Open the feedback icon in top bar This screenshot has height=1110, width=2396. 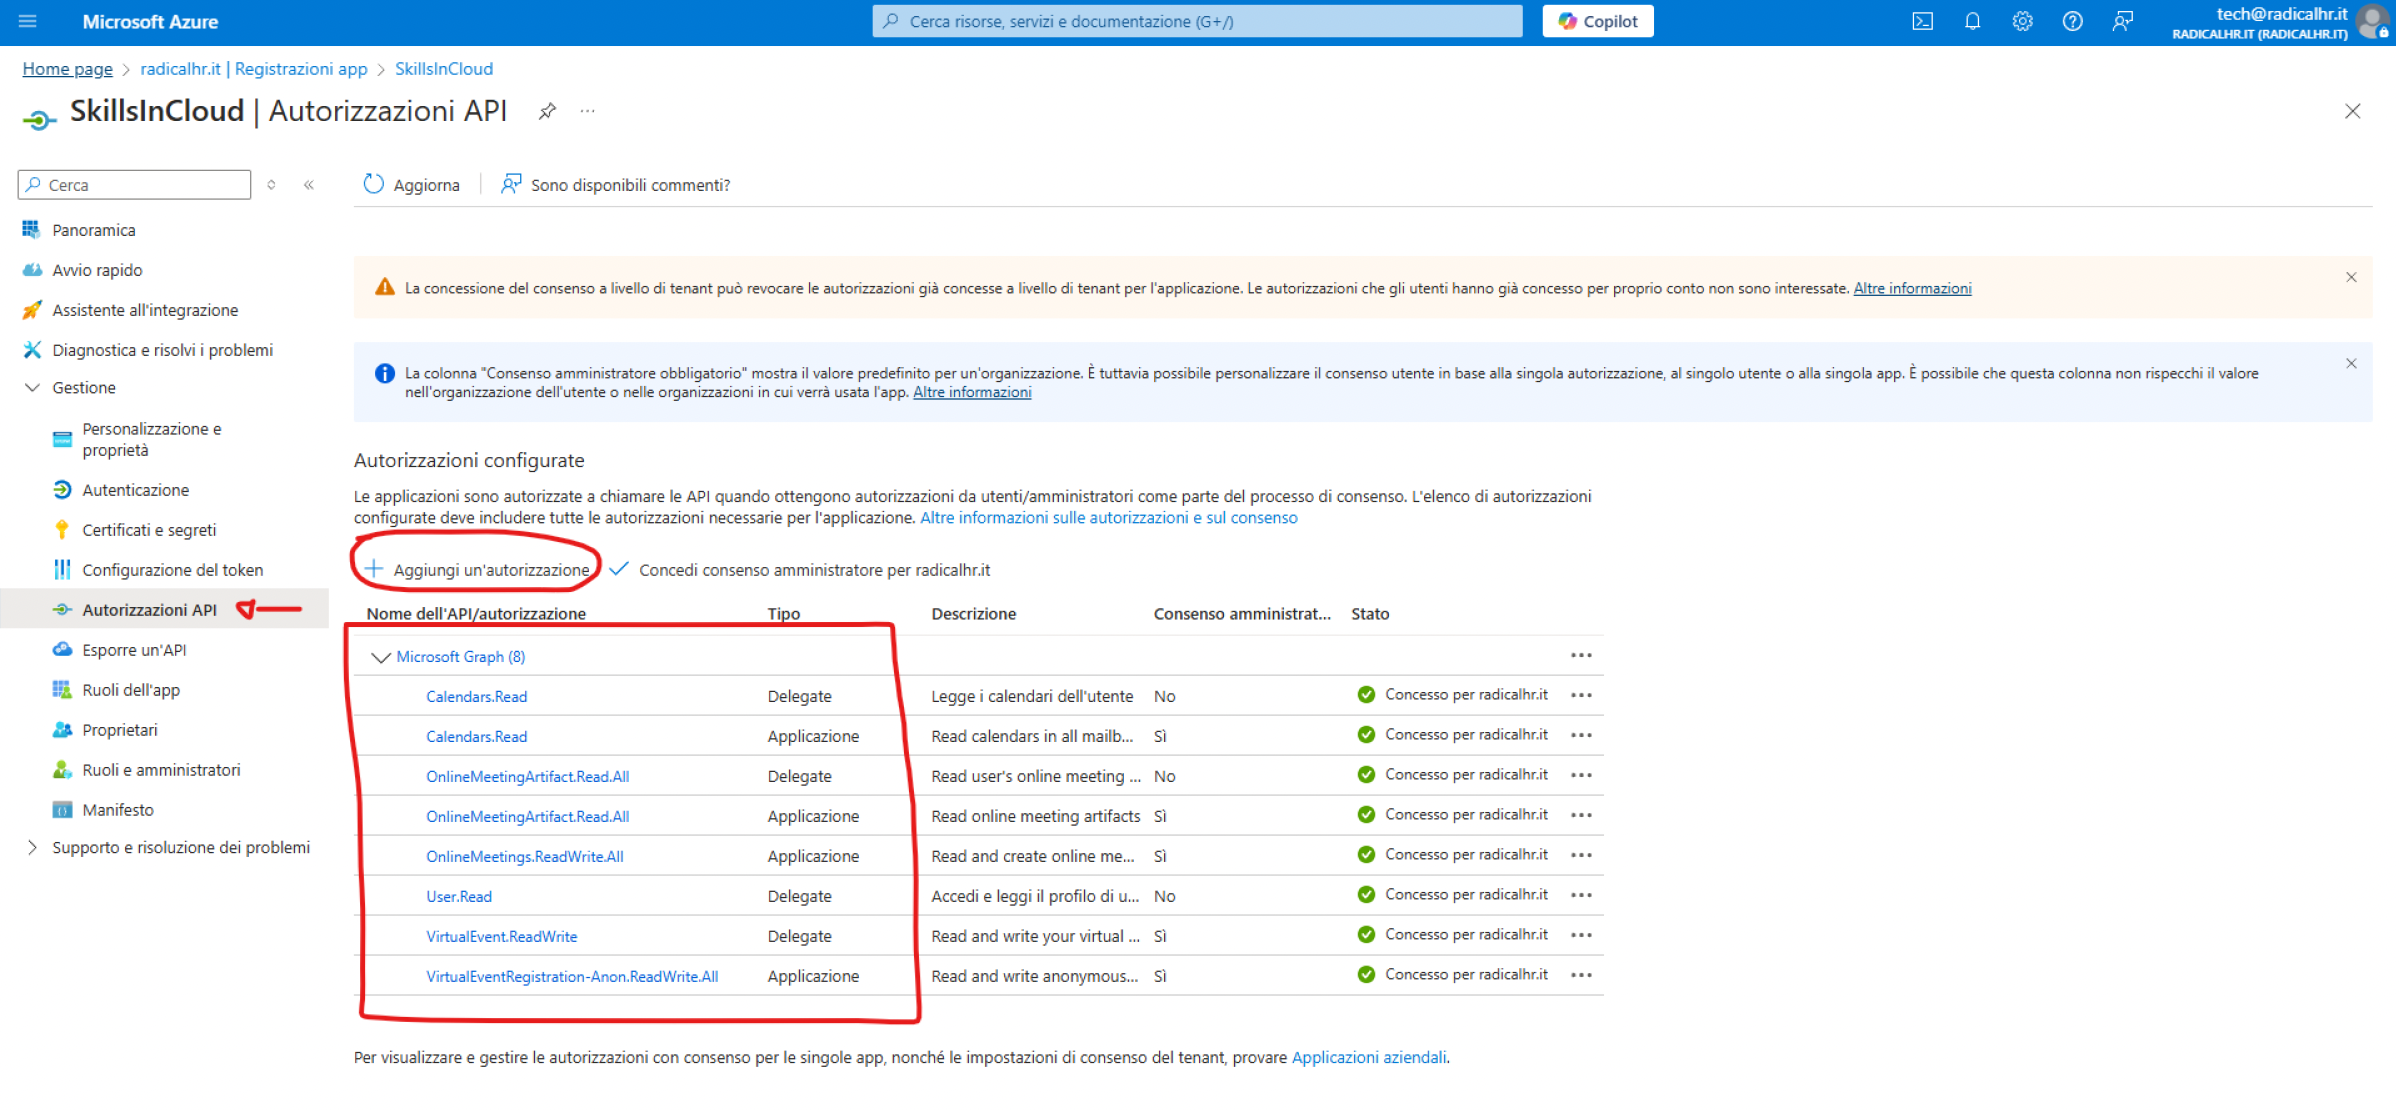2122,21
